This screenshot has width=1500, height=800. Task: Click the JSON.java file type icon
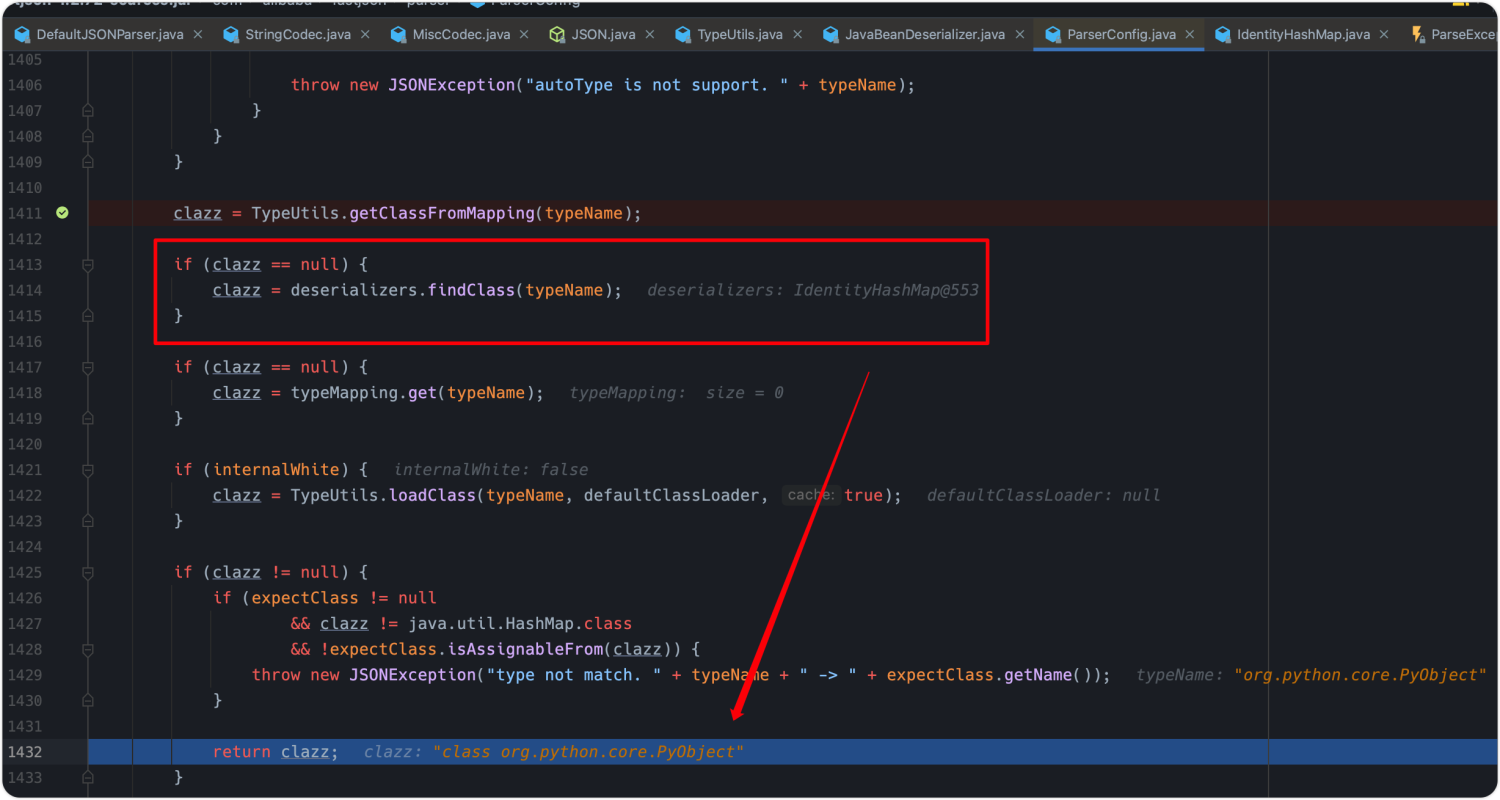[x=557, y=34]
